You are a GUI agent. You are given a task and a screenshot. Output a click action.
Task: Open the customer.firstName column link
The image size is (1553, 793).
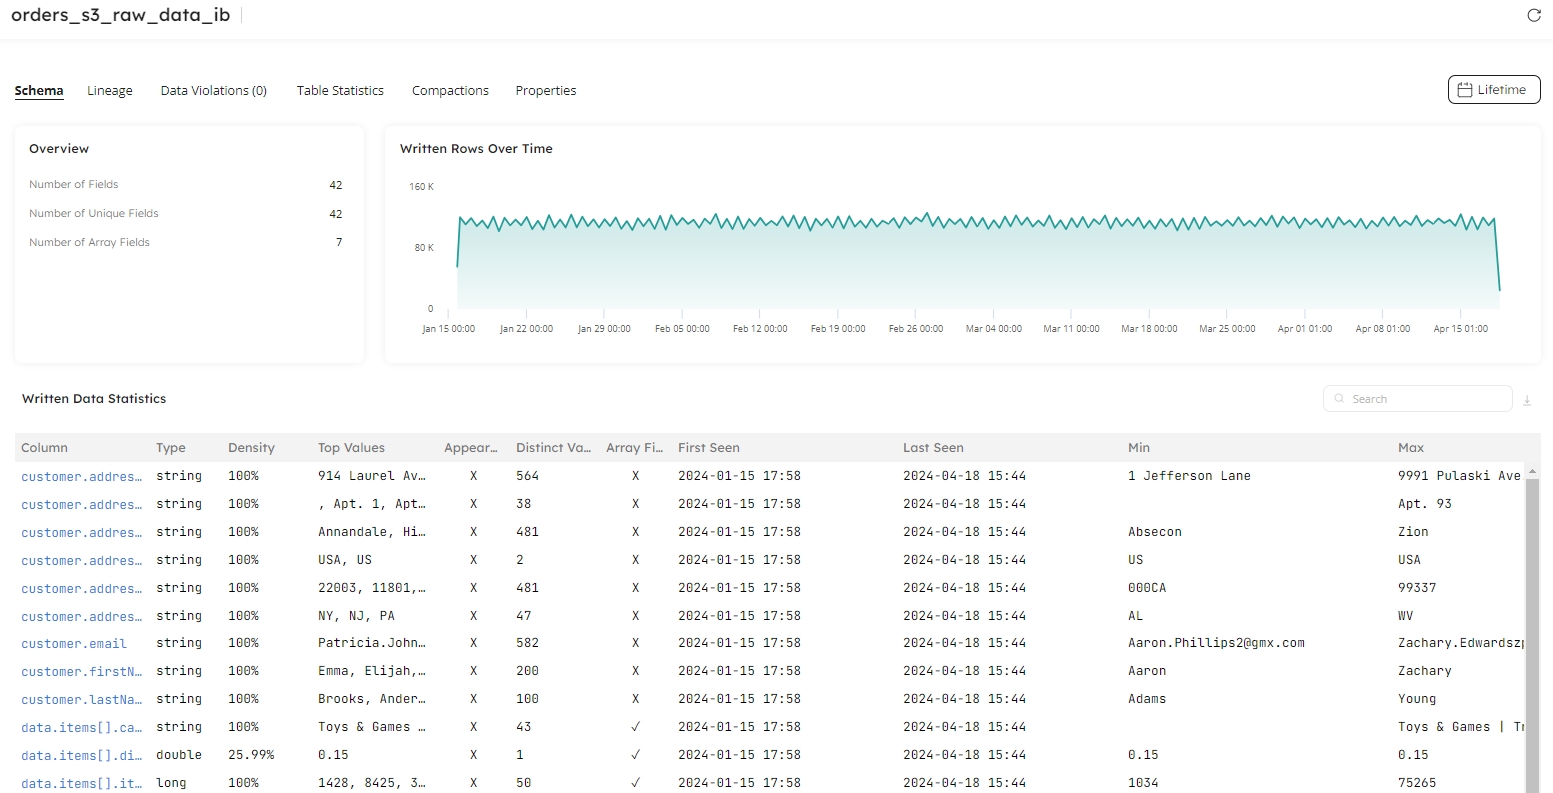point(81,672)
